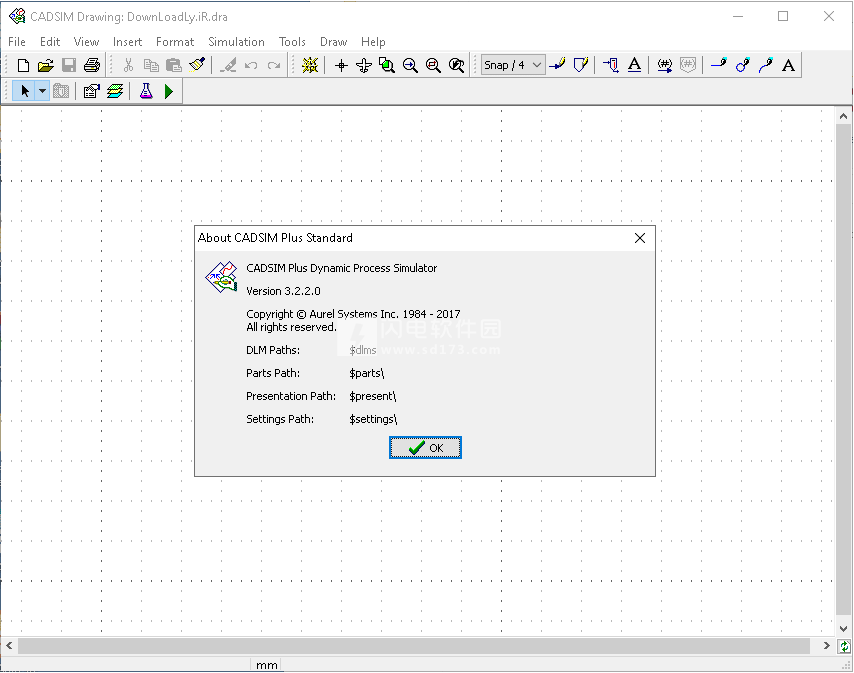This screenshot has height=673, width=854.
Task: Click the grayed-out eraser pen icon
Action: click(228, 65)
